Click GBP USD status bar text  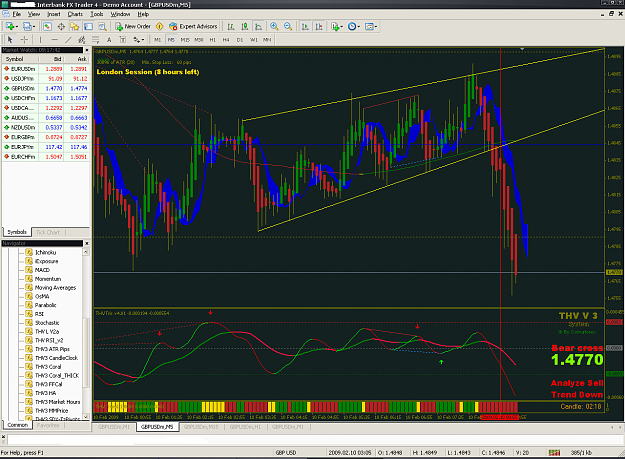click(286, 453)
